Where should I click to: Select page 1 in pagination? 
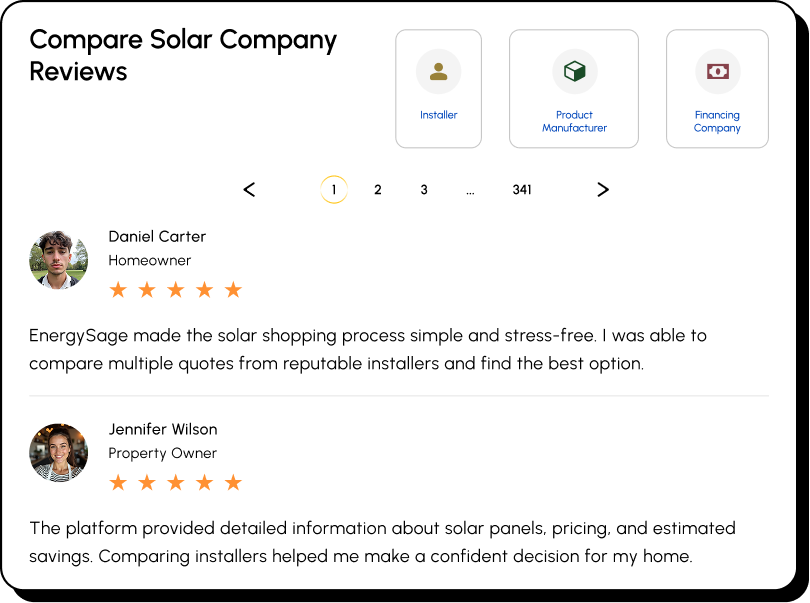coord(334,190)
